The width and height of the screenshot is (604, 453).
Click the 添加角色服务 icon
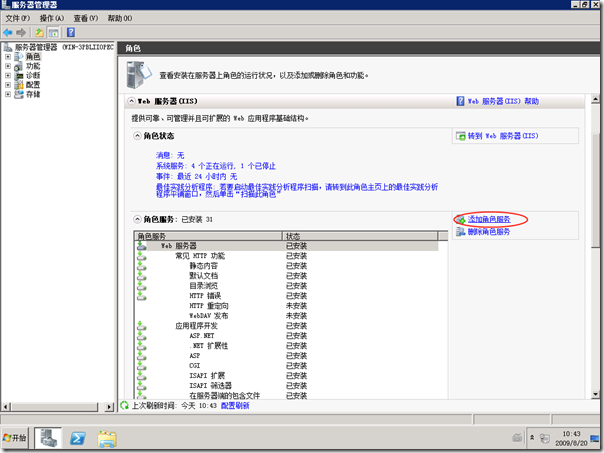click(x=461, y=220)
